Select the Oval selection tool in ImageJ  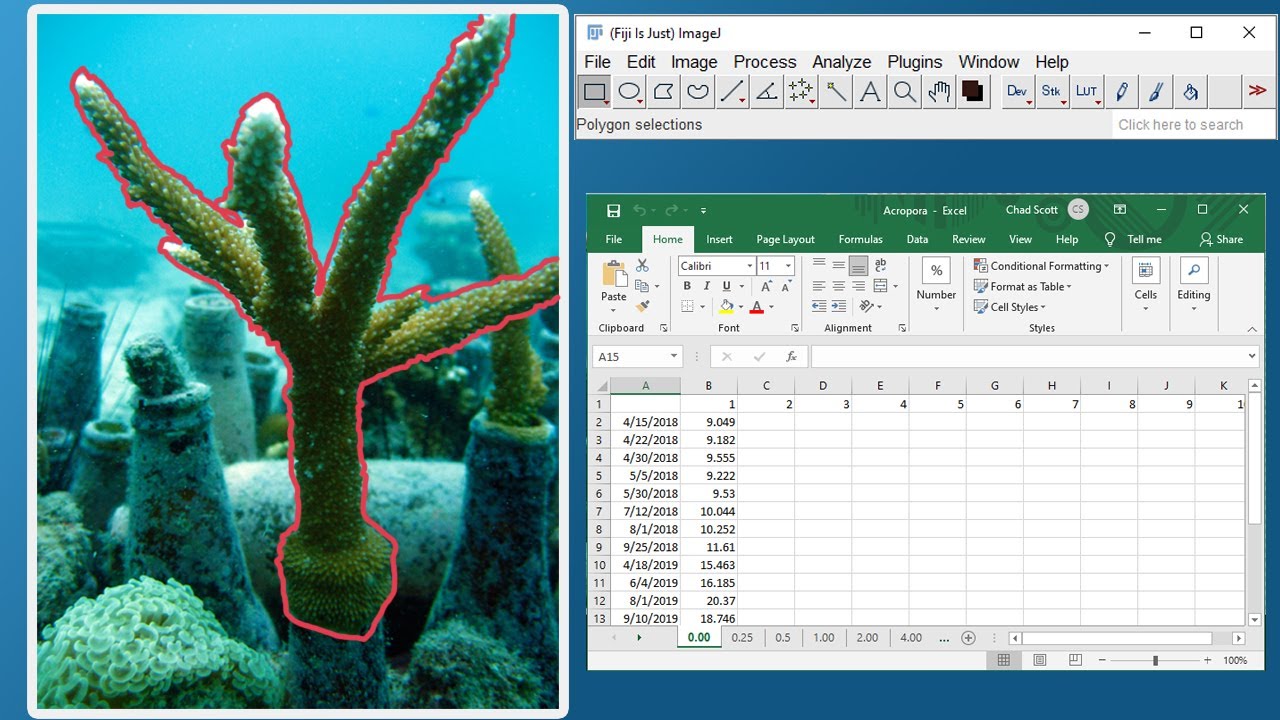[x=629, y=92]
